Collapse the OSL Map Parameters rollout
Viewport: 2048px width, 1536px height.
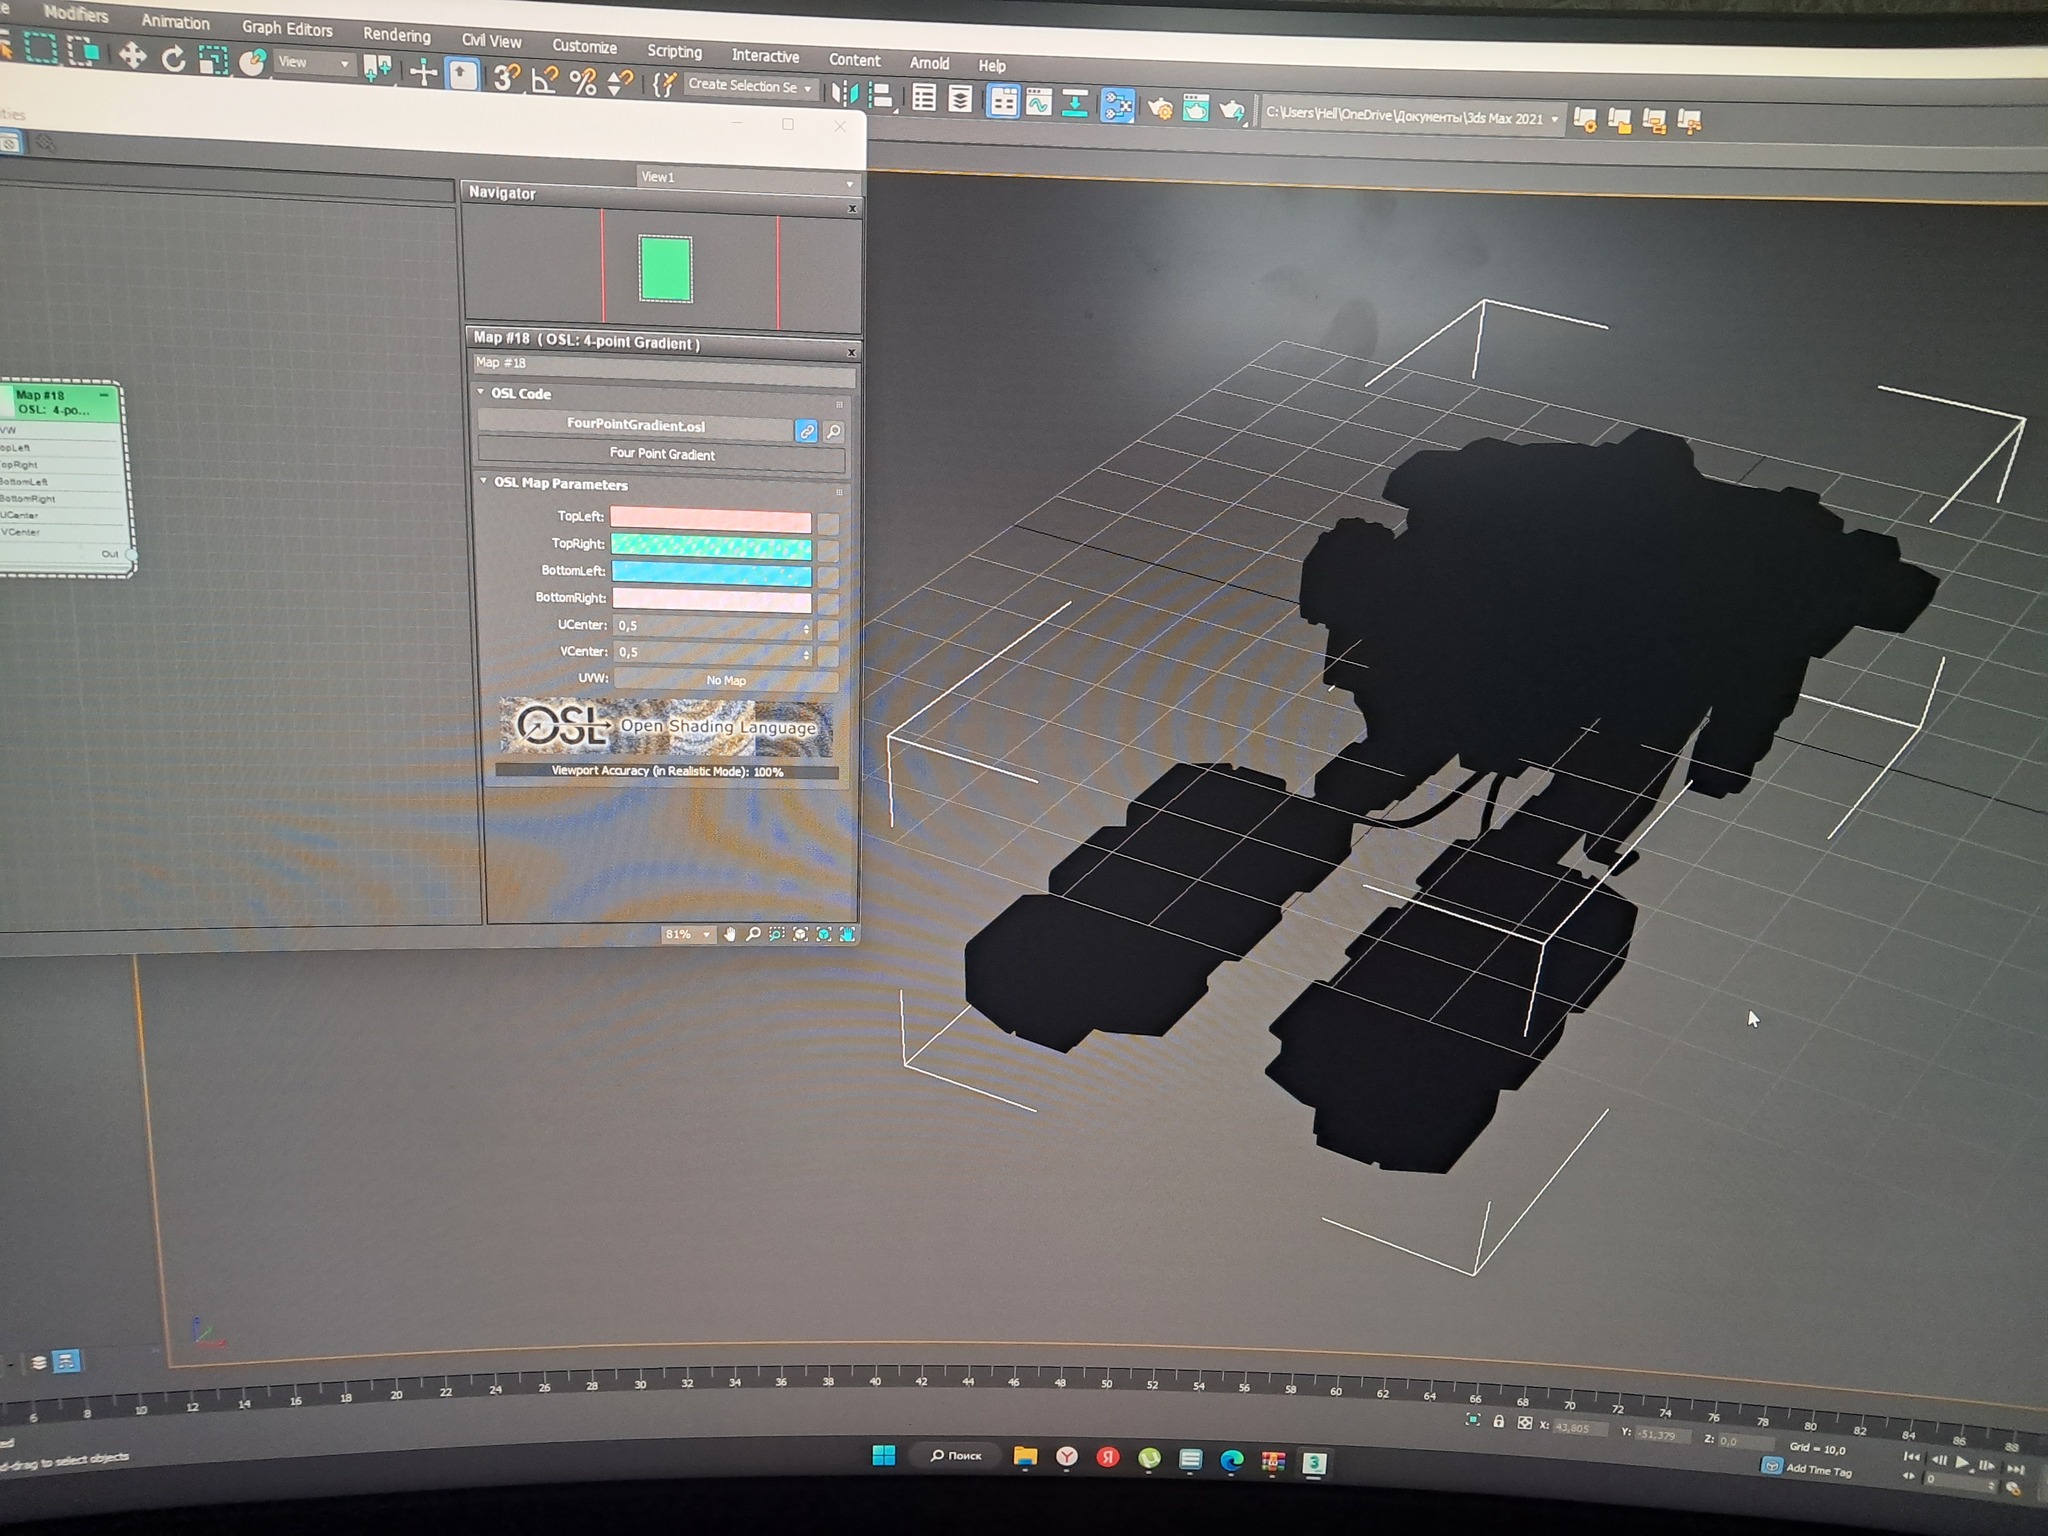click(560, 484)
